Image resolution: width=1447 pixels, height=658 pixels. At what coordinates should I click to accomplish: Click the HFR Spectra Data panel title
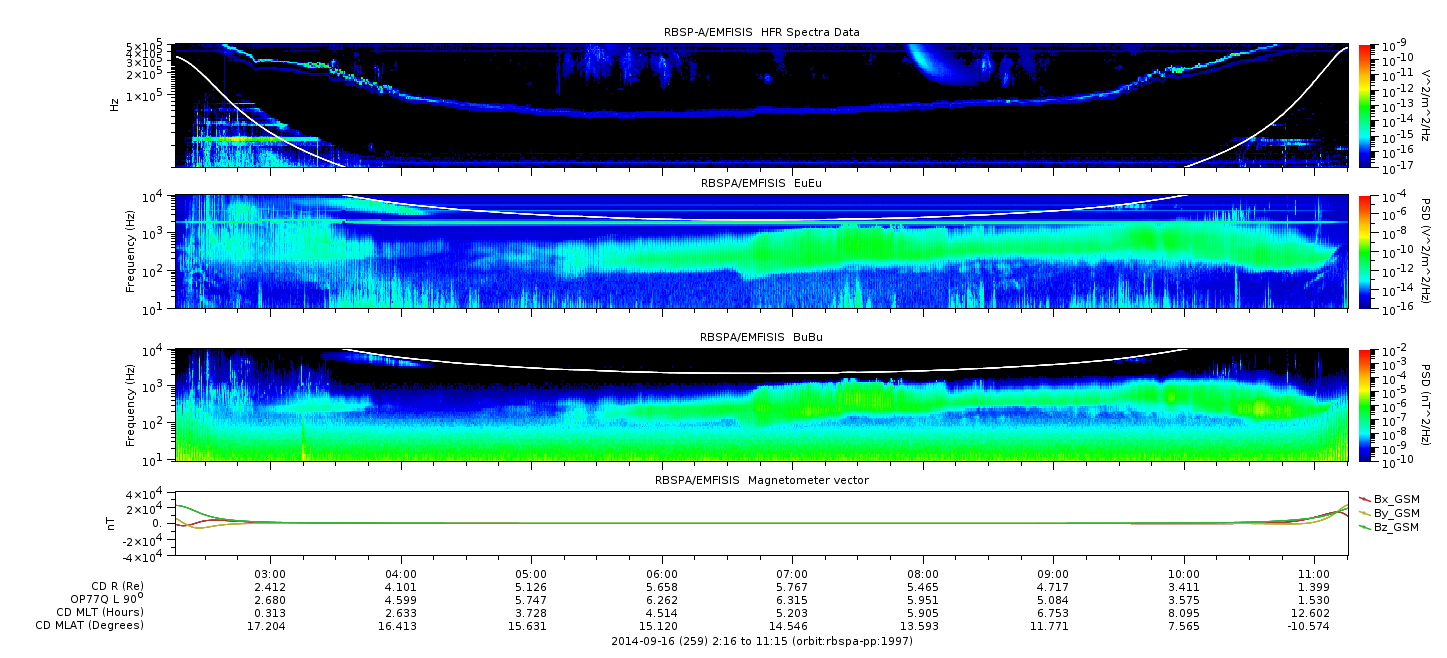point(761,33)
